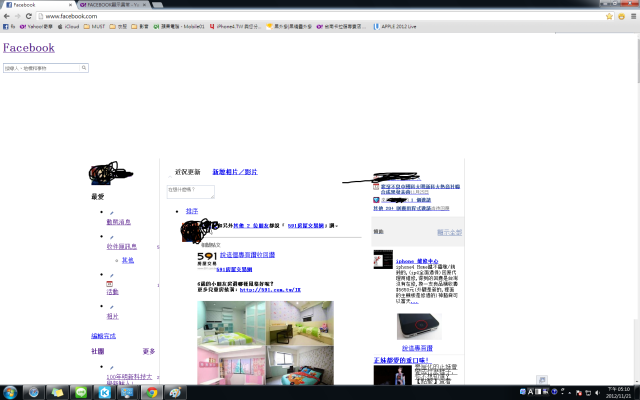
Task: Go back with the browser back arrow
Action: click(7, 16)
